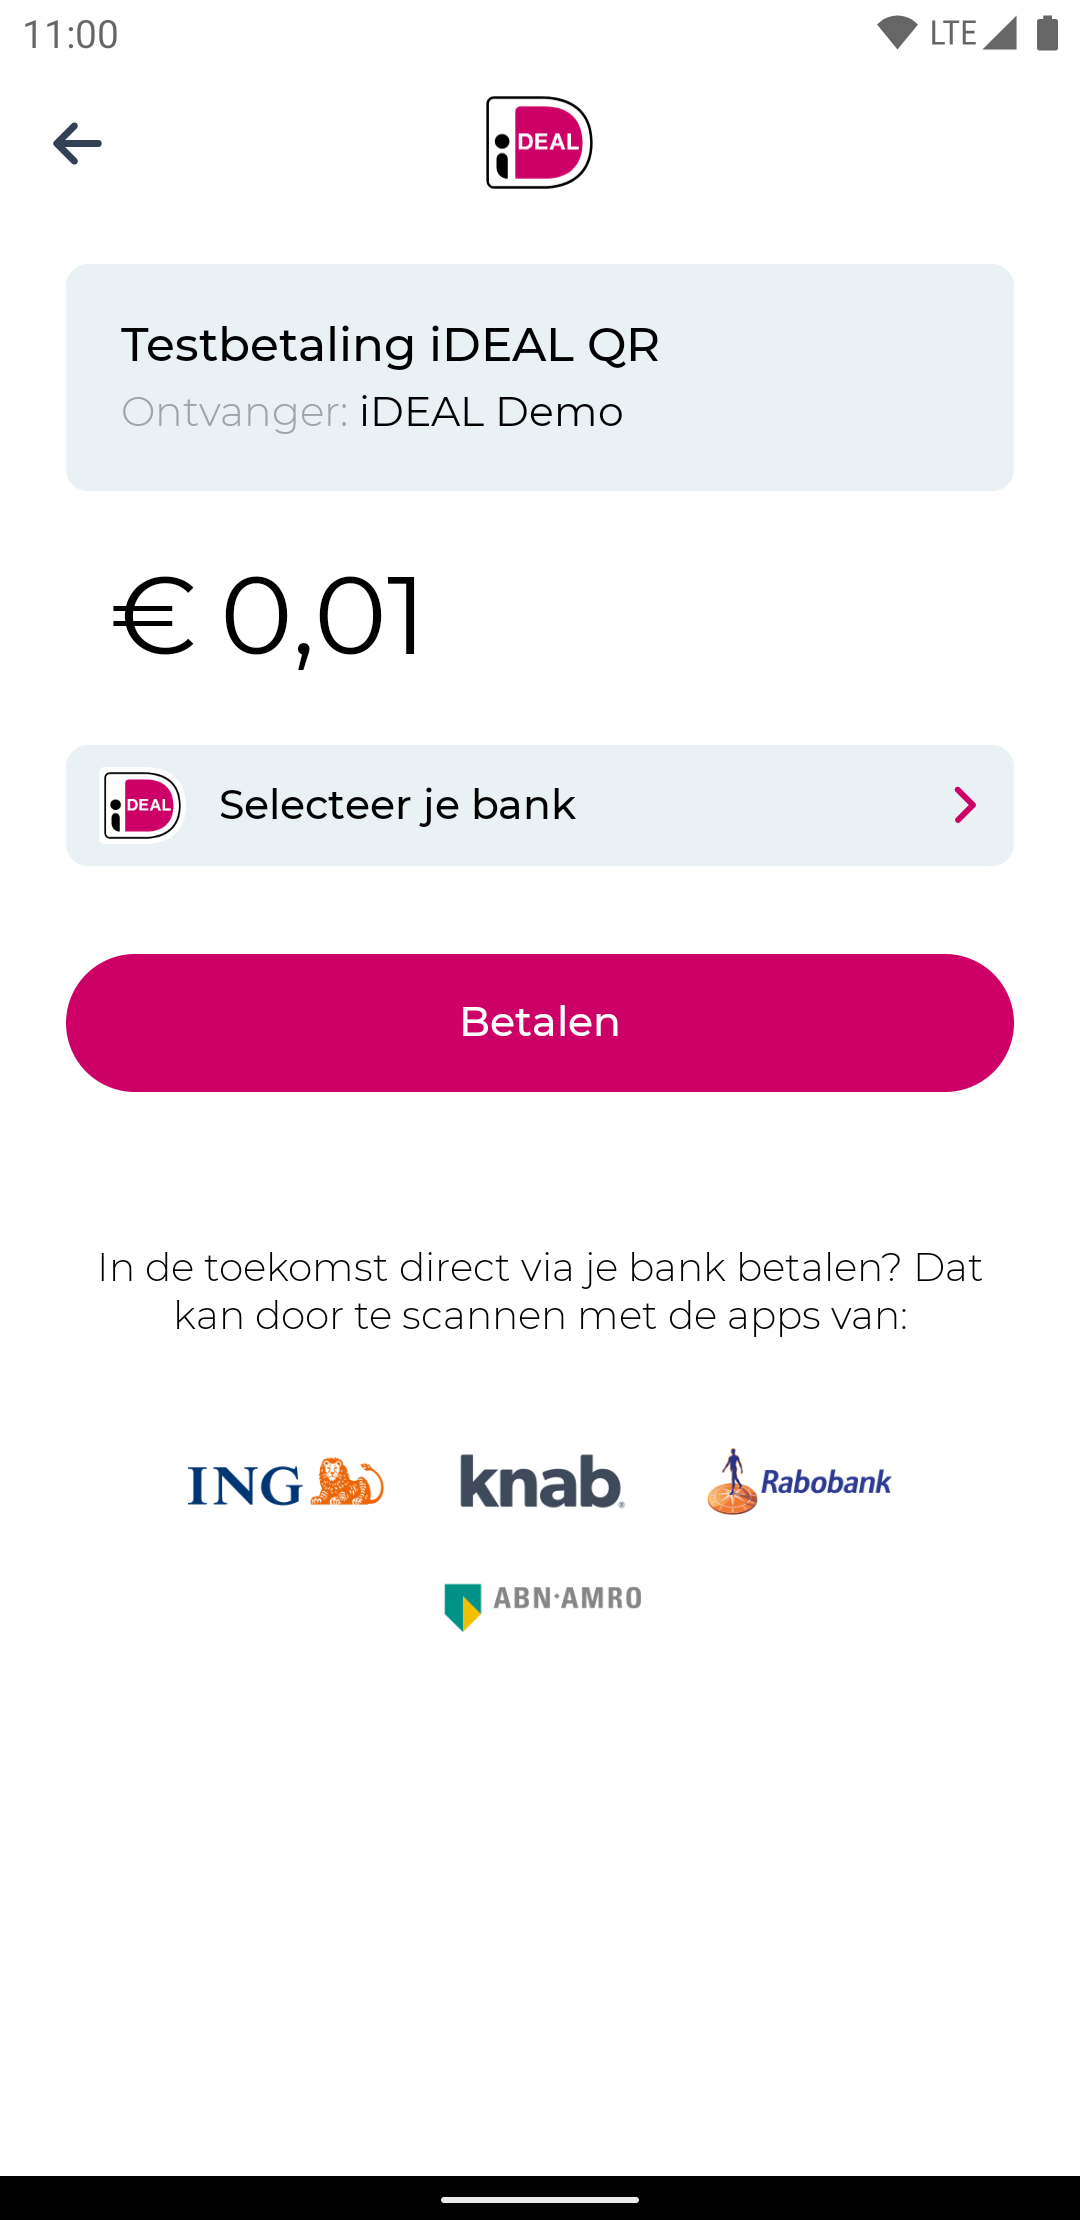
Task: Tap the pink chevron to expand bank list
Action: pyautogui.click(x=964, y=805)
